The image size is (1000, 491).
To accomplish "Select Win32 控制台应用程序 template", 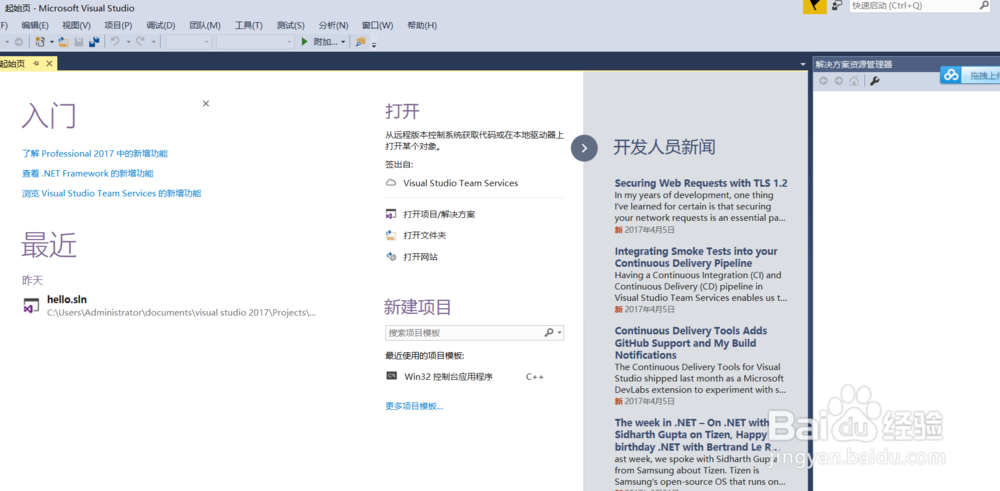I will (448, 377).
